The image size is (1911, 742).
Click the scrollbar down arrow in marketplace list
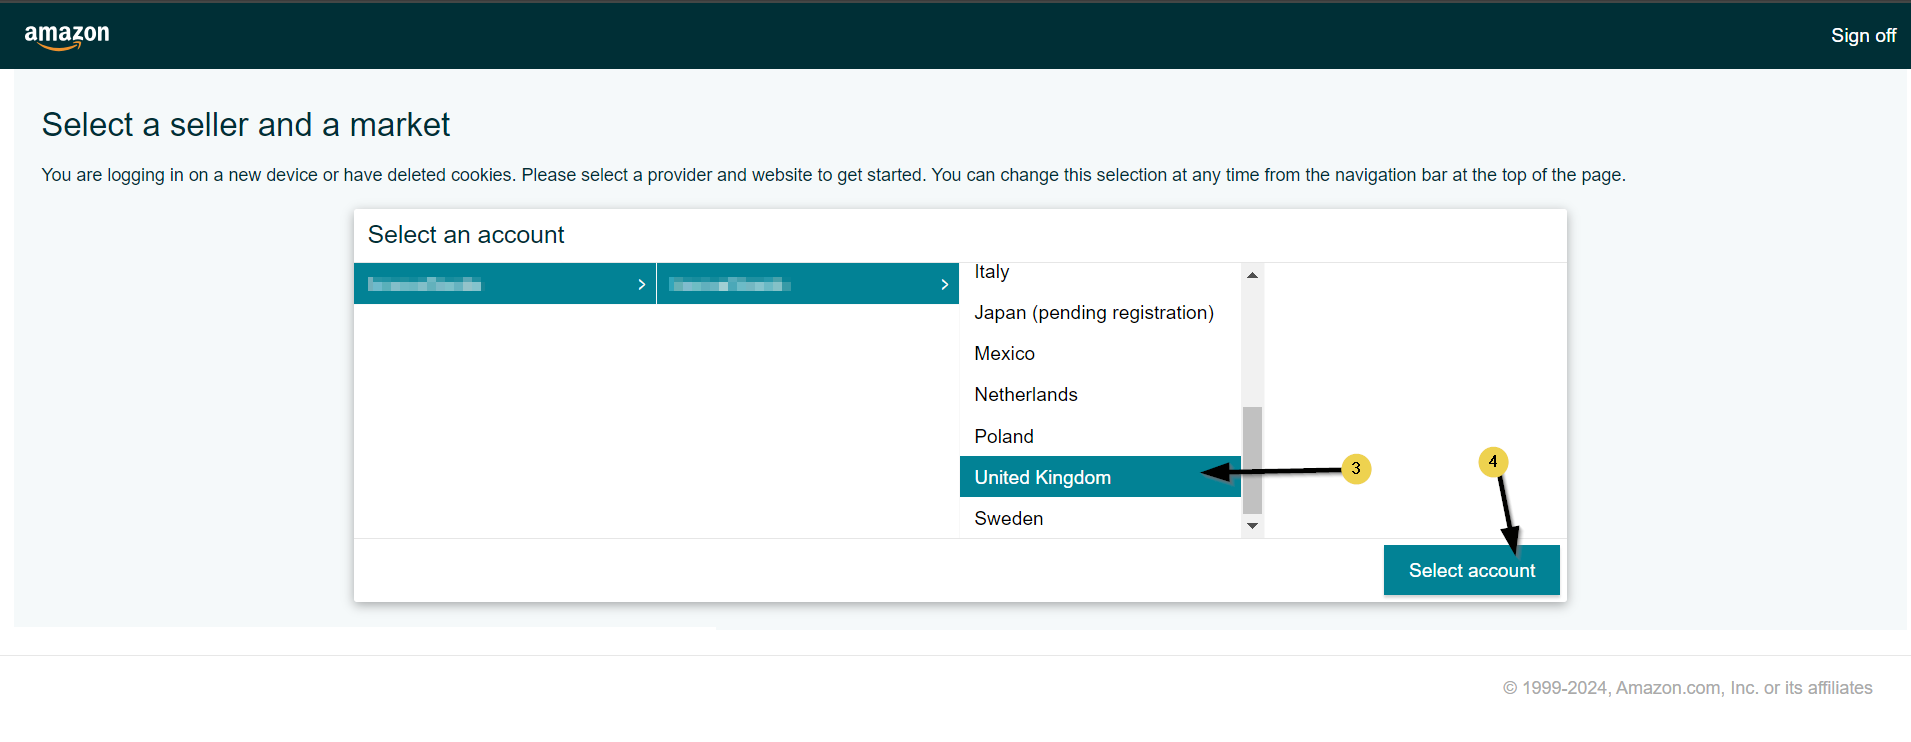coord(1252,526)
